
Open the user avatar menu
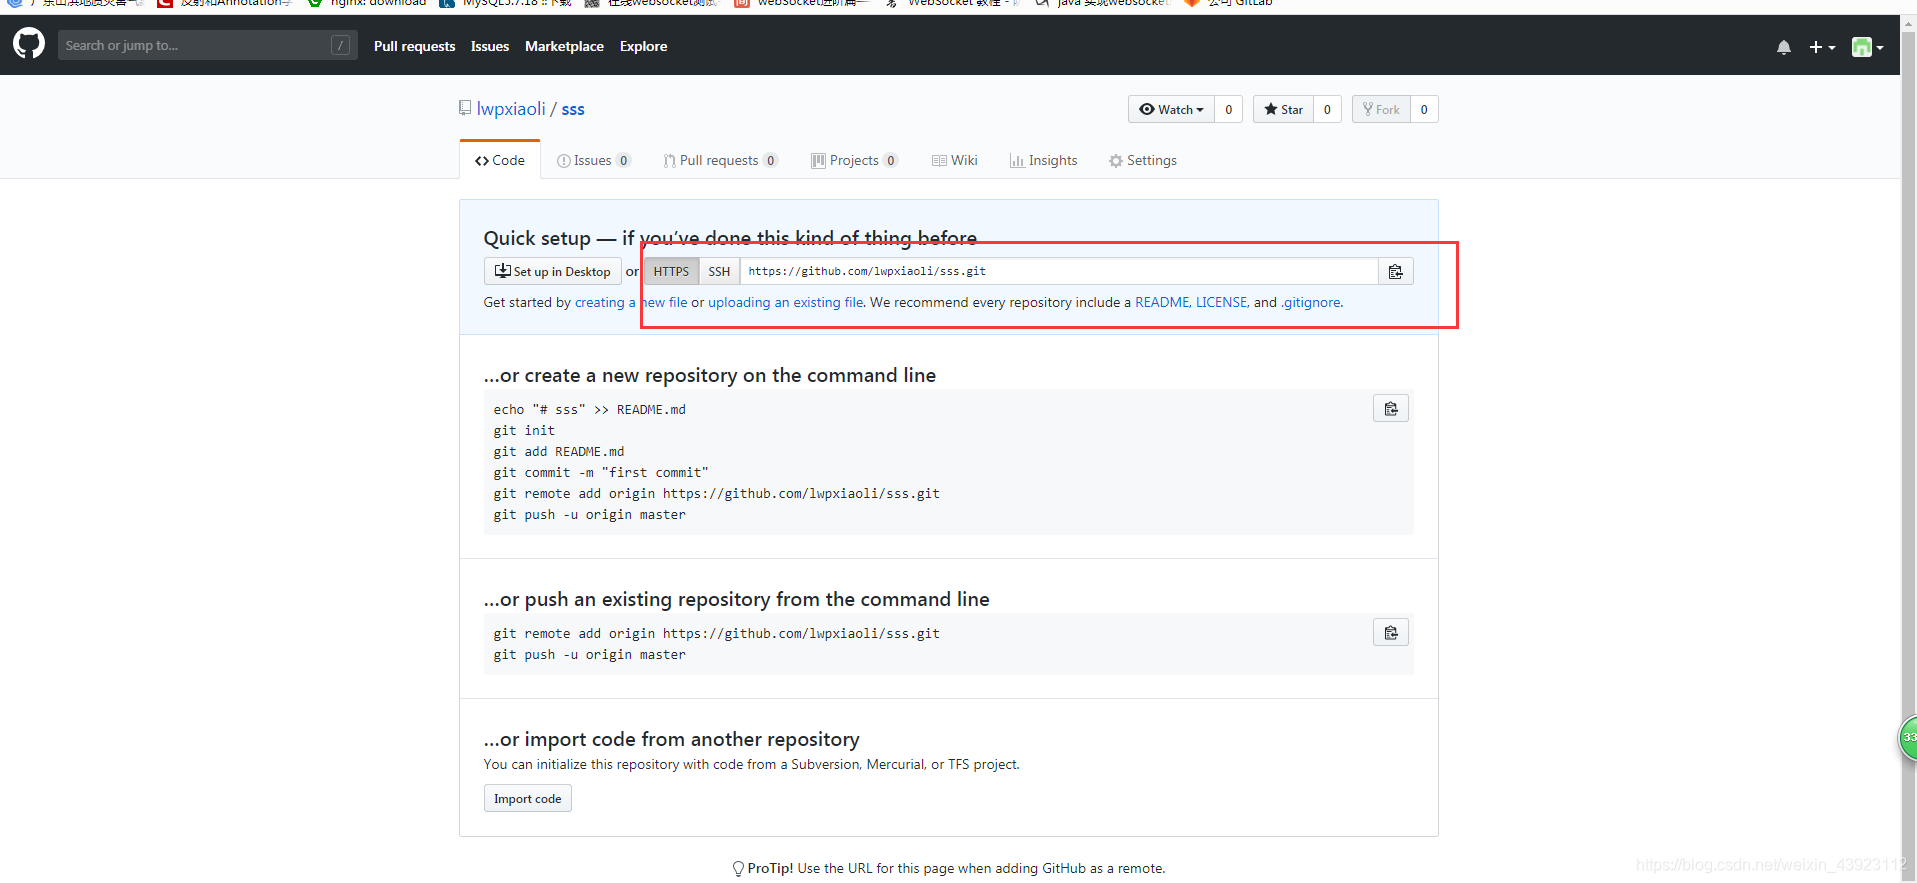(x=1867, y=47)
